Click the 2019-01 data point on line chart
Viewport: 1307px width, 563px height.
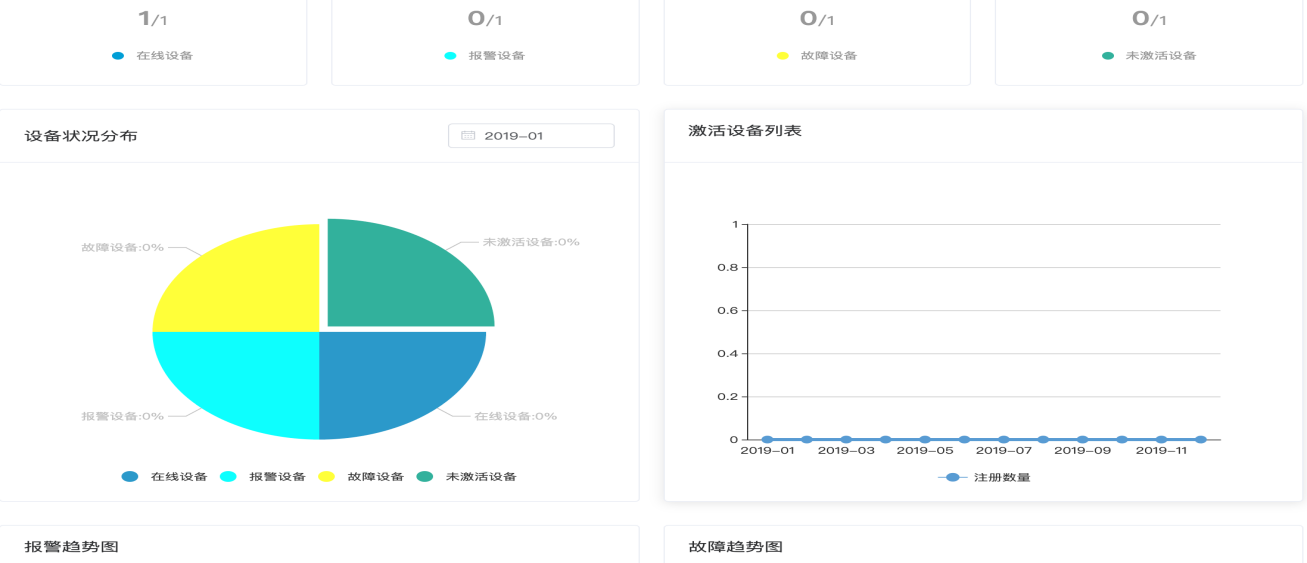(x=767, y=439)
